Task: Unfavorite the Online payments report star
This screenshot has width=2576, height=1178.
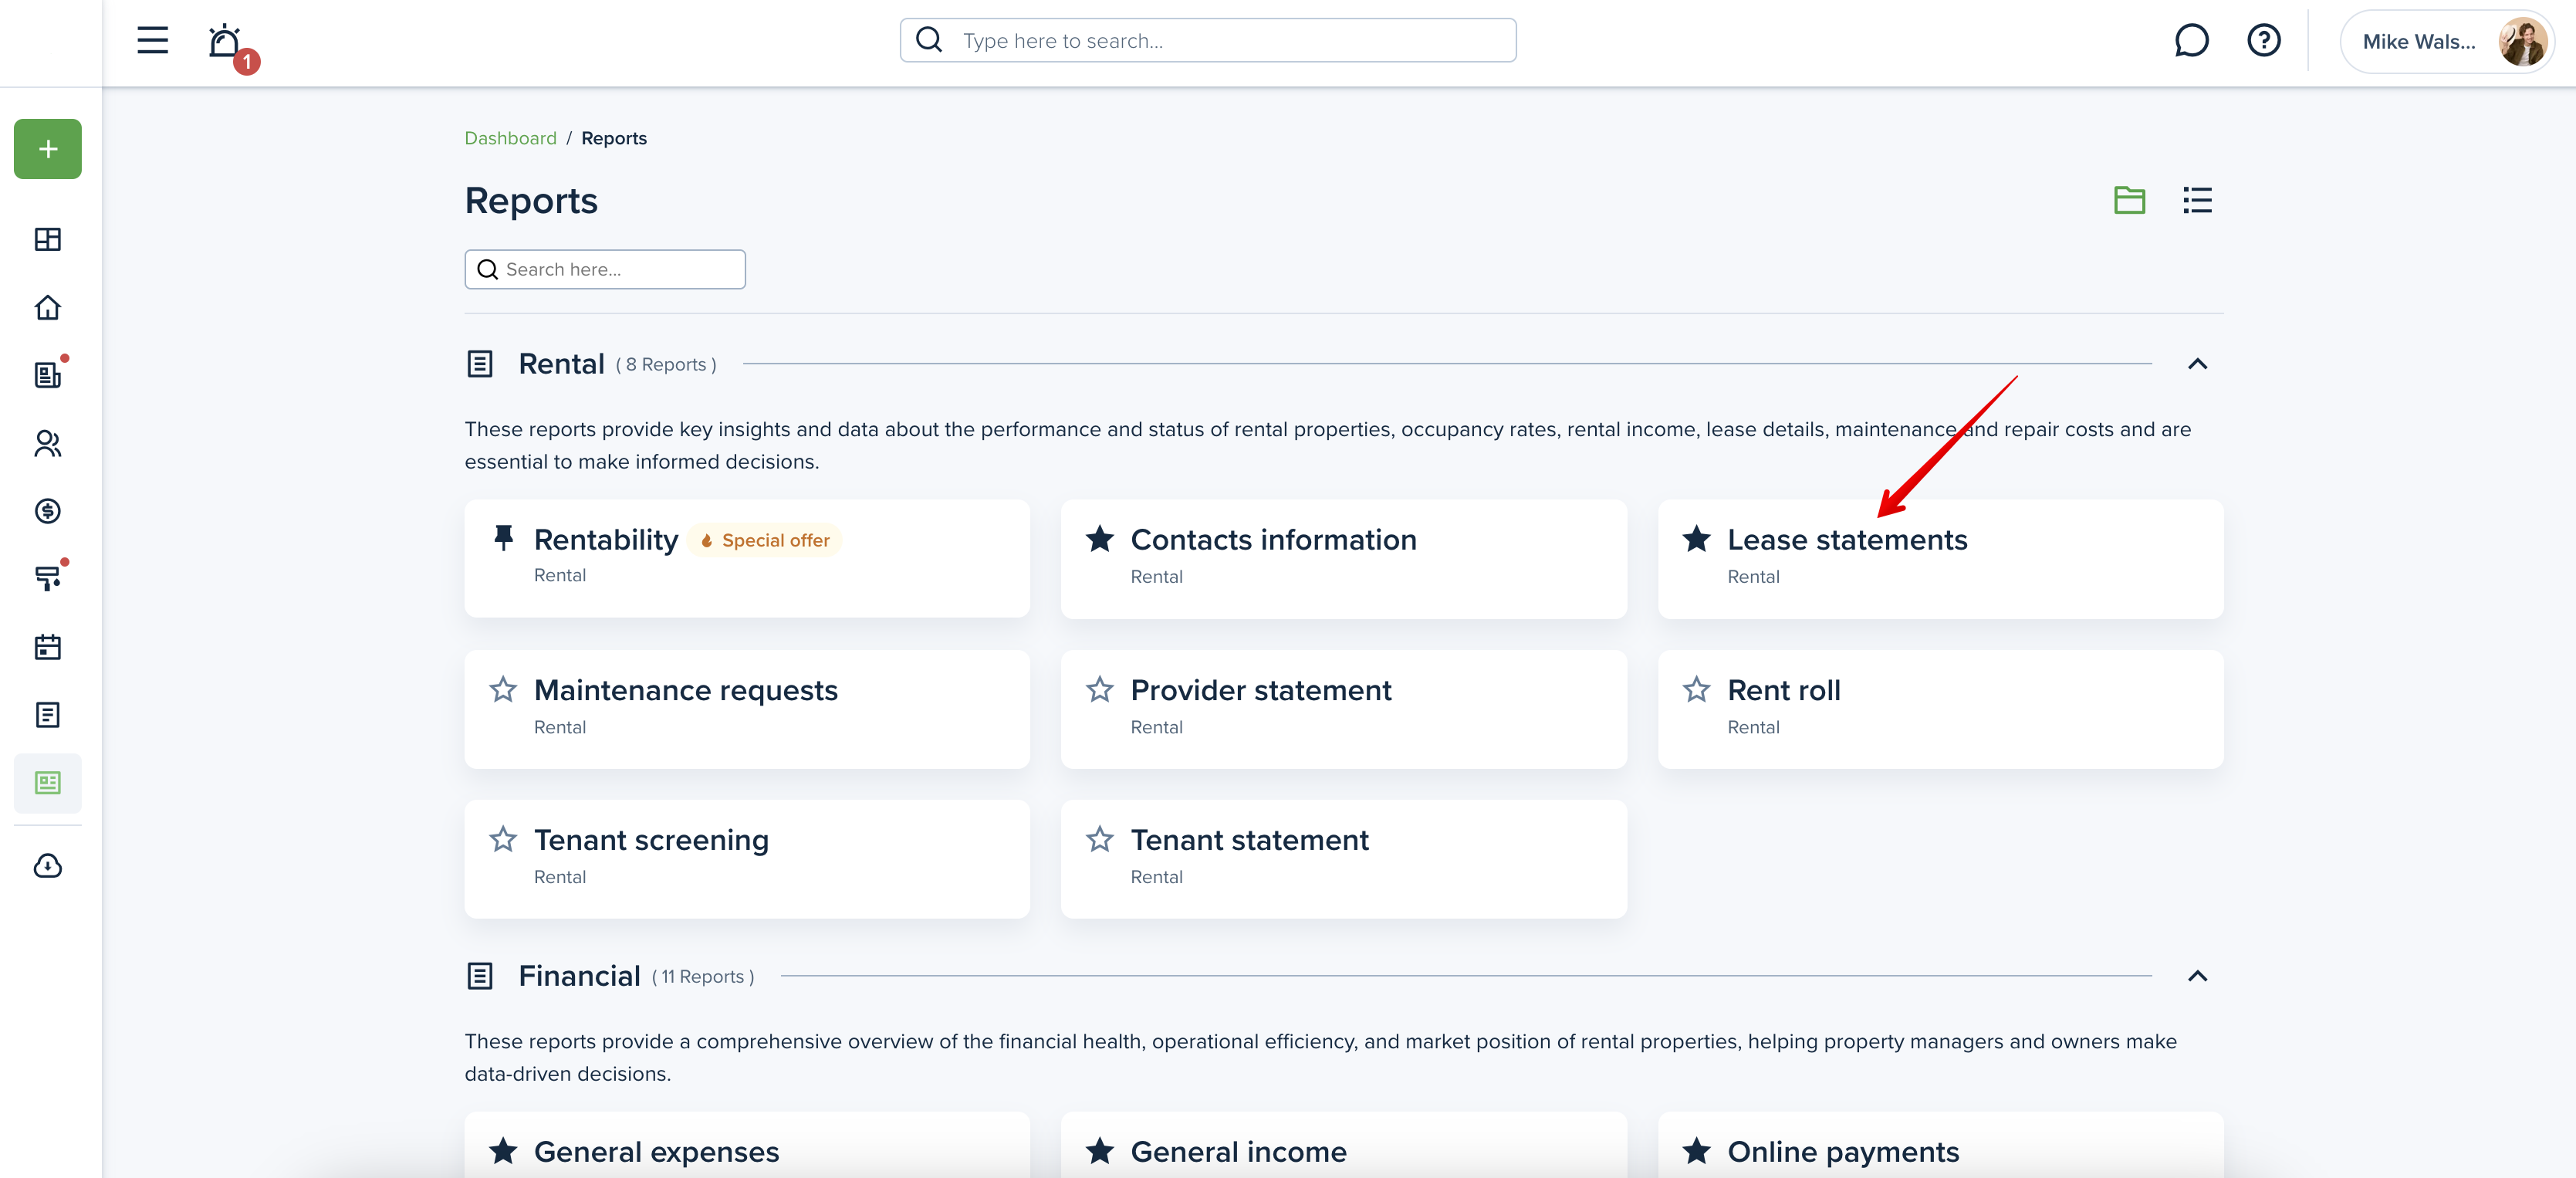Action: (1697, 1151)
